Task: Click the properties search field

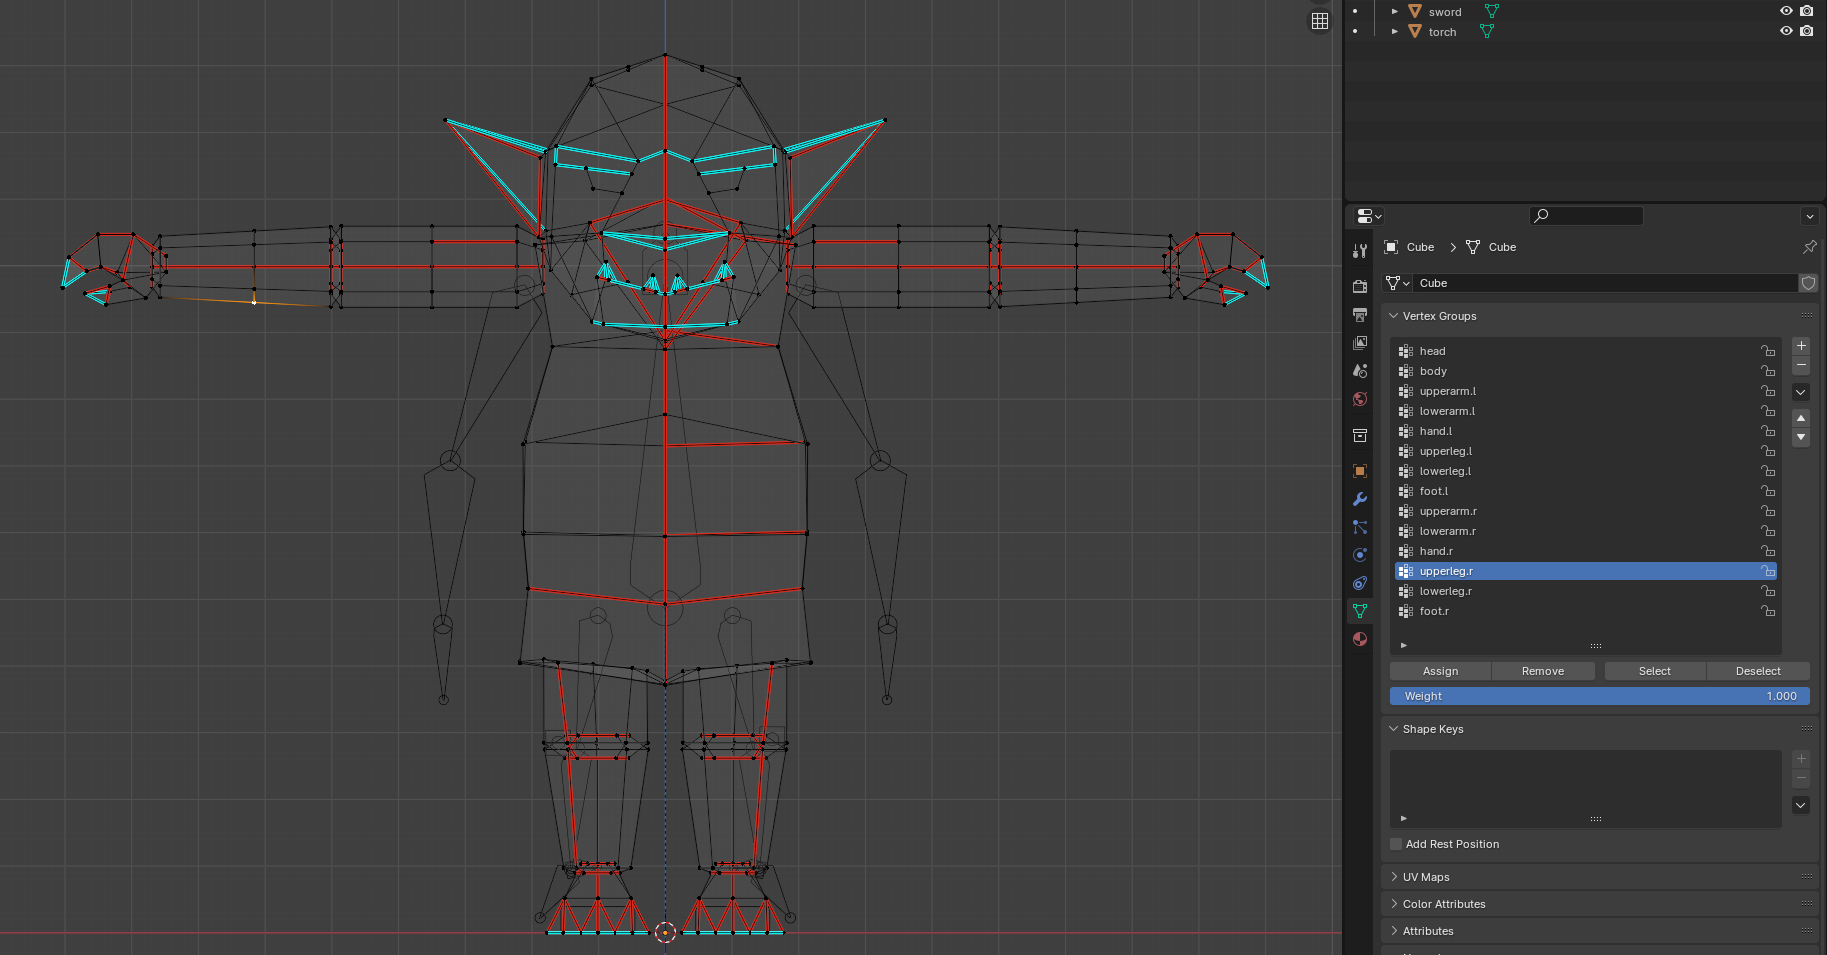Action: pos(1586,216)
